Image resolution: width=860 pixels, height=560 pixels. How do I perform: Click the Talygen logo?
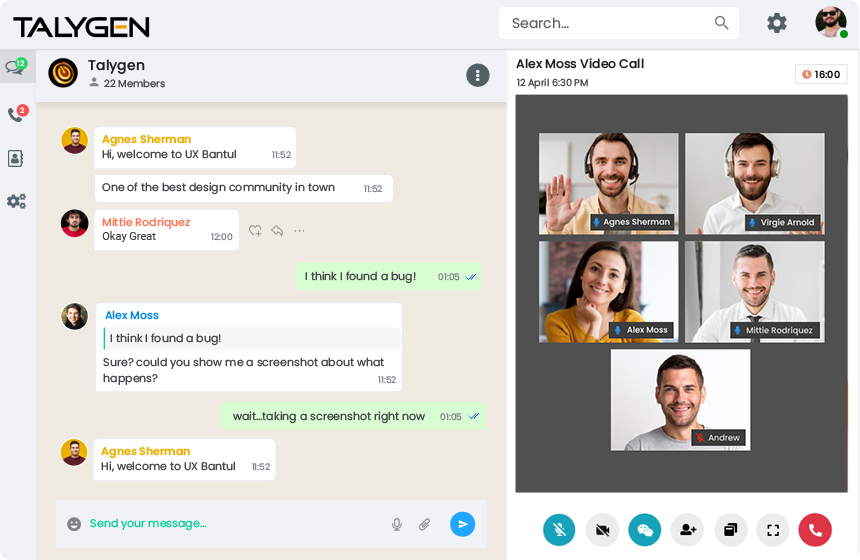tap(81, 26)
